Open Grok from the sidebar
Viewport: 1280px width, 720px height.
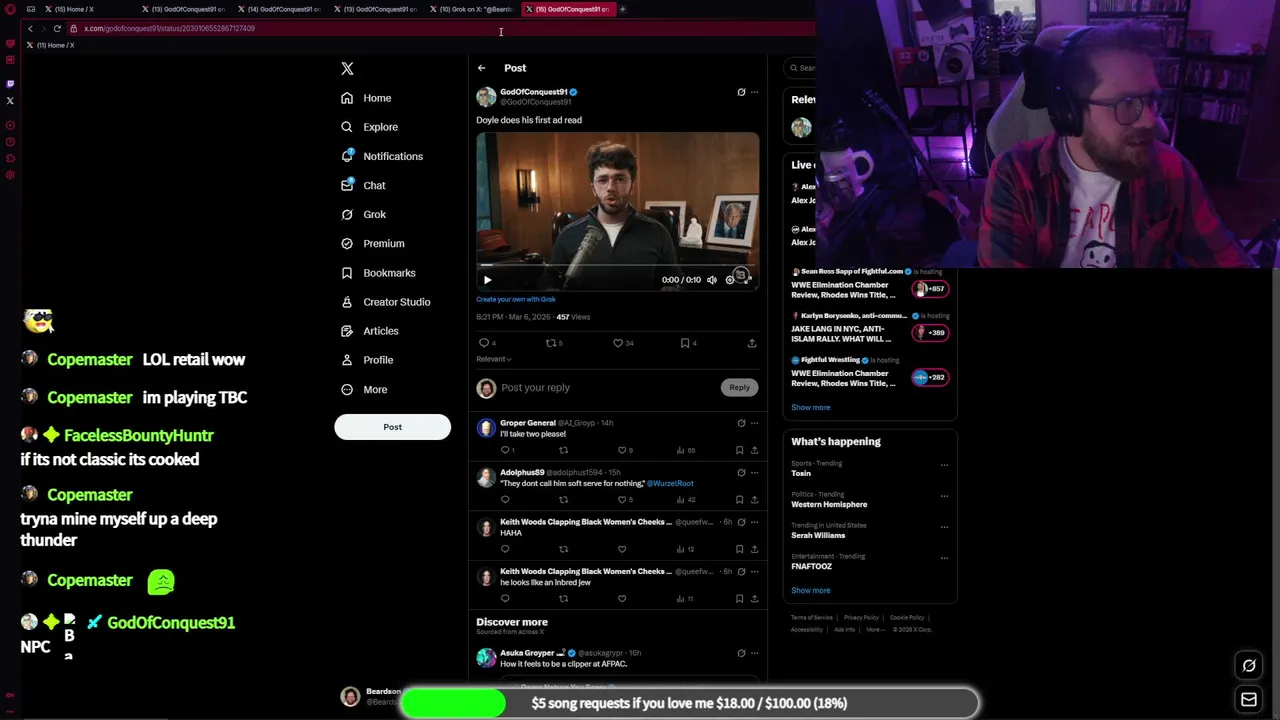[363, 214]
